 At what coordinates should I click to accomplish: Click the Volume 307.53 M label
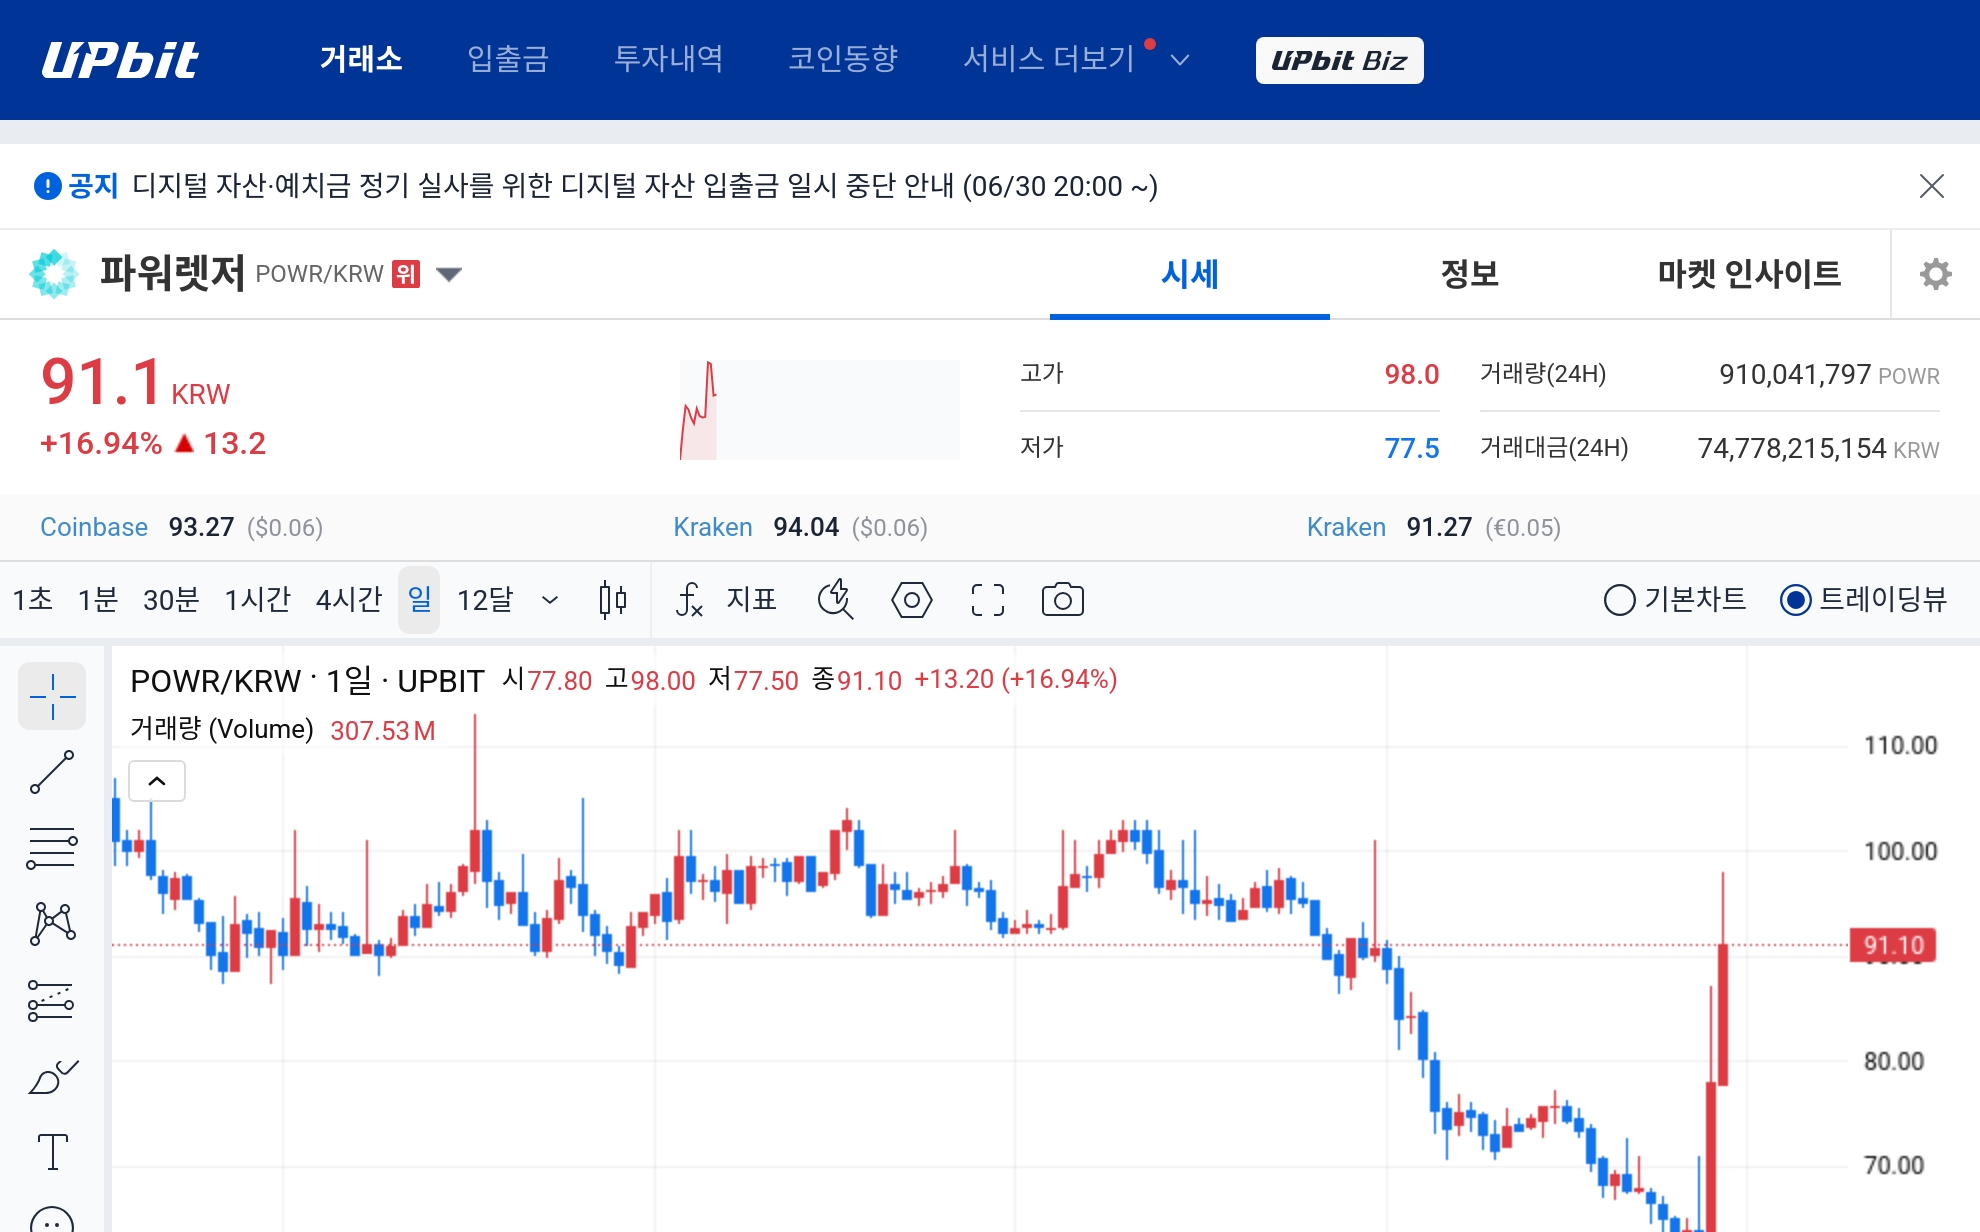coord(283,730)
